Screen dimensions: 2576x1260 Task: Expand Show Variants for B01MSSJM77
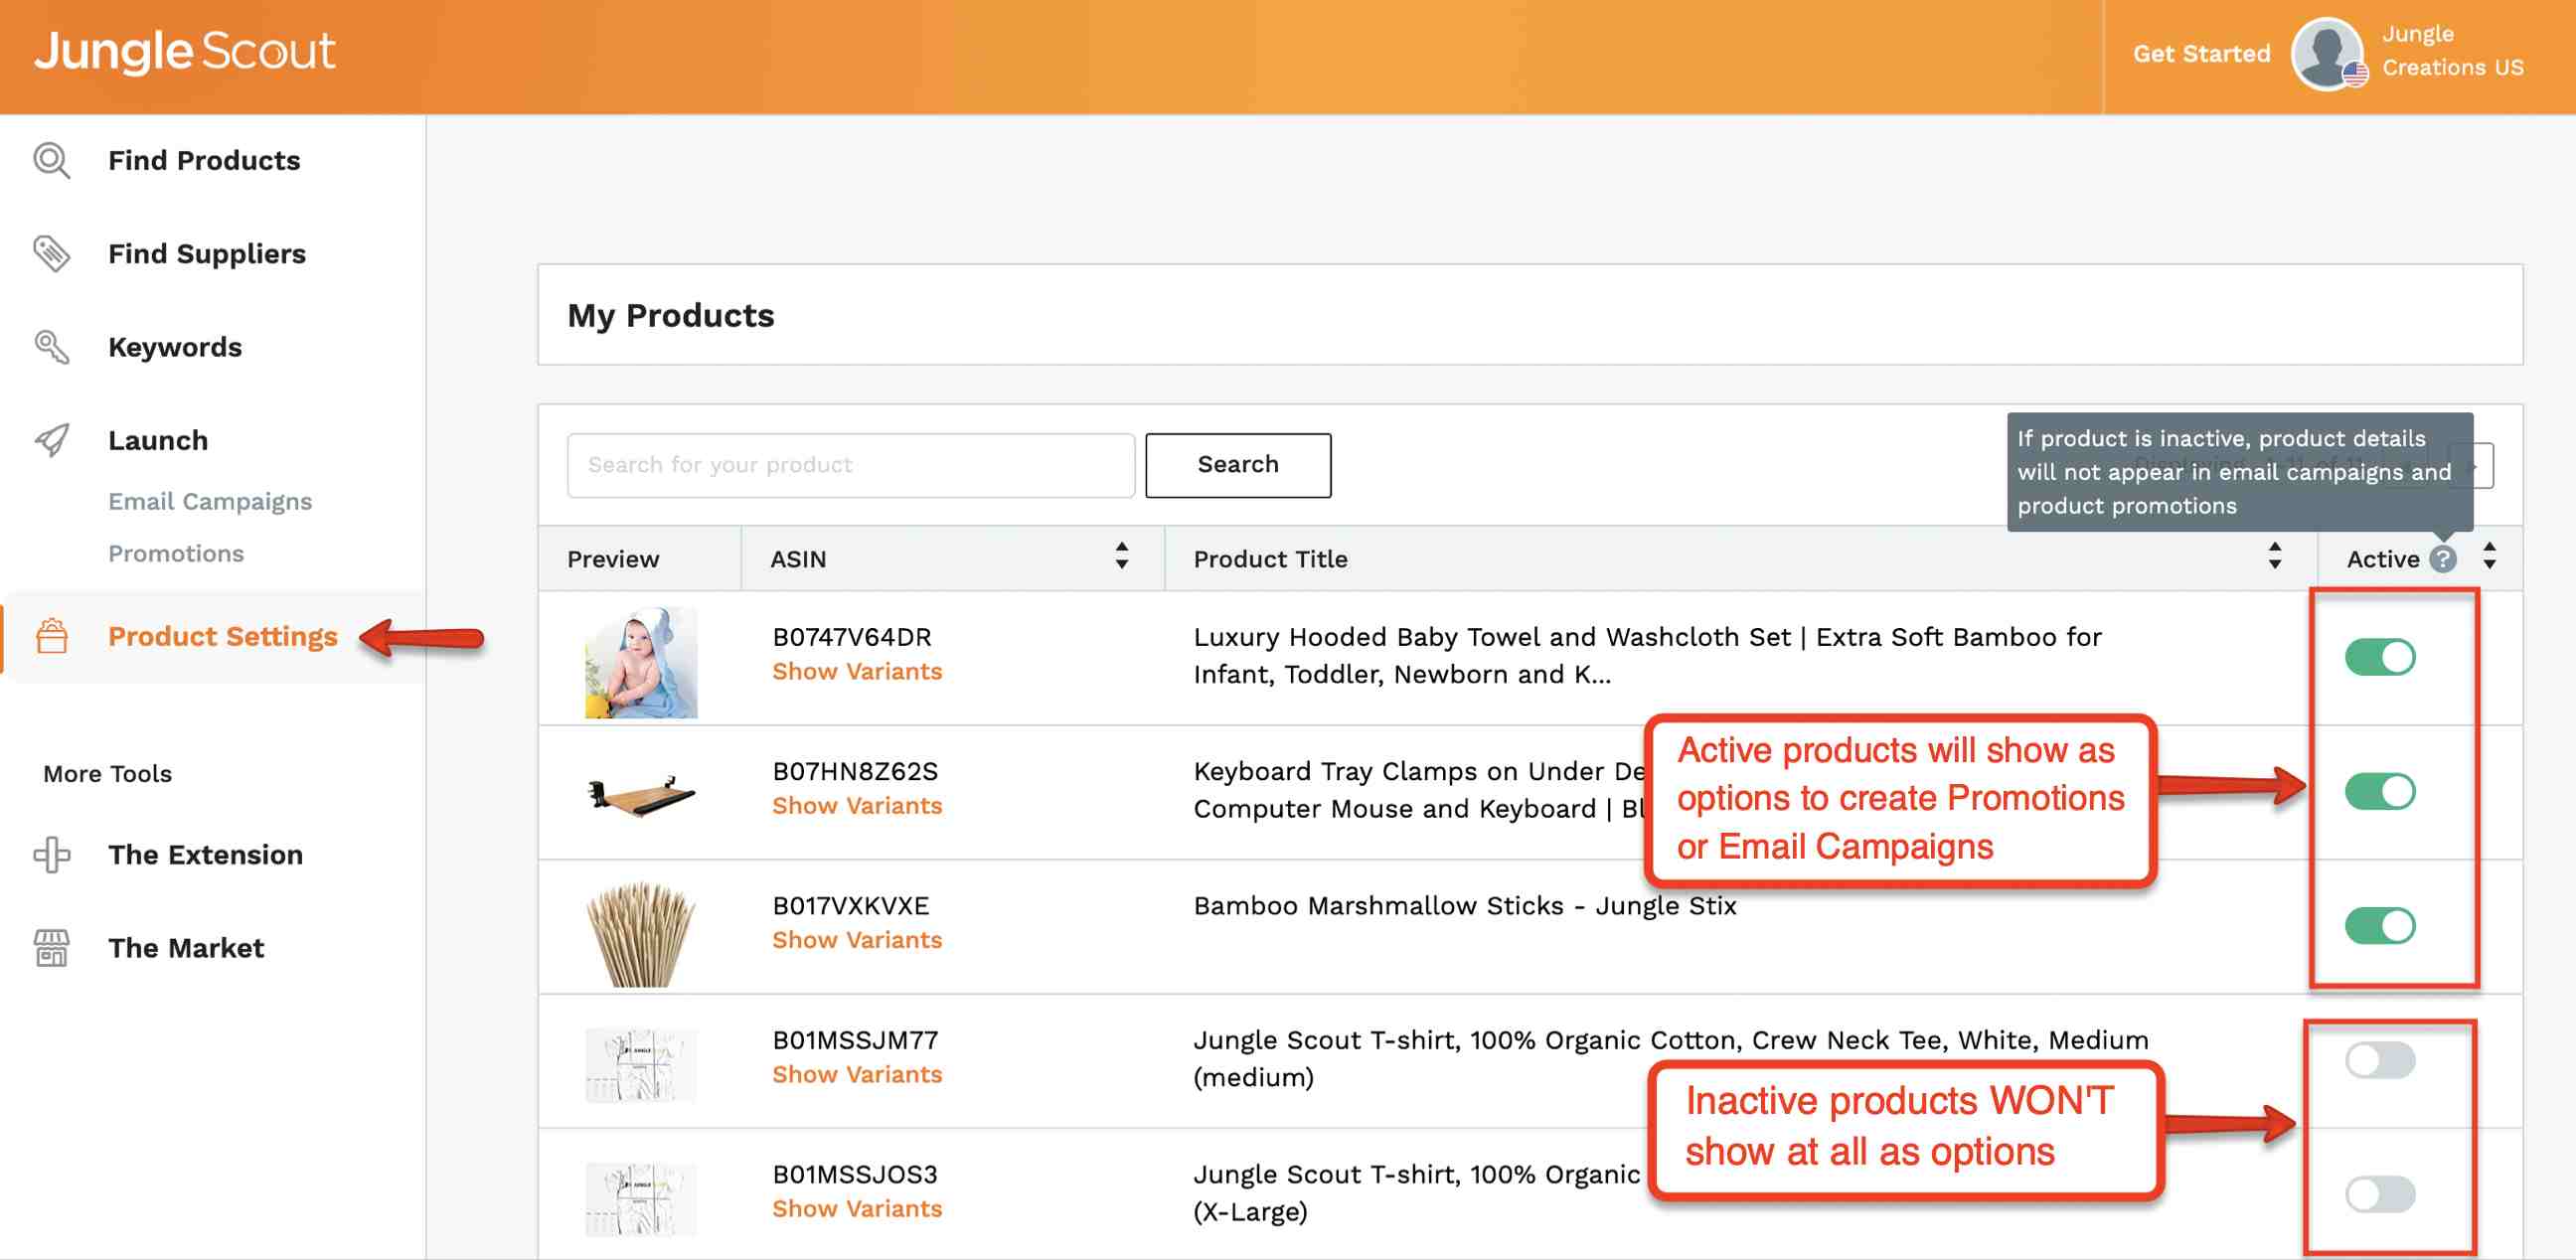(x=857, y=1075)
